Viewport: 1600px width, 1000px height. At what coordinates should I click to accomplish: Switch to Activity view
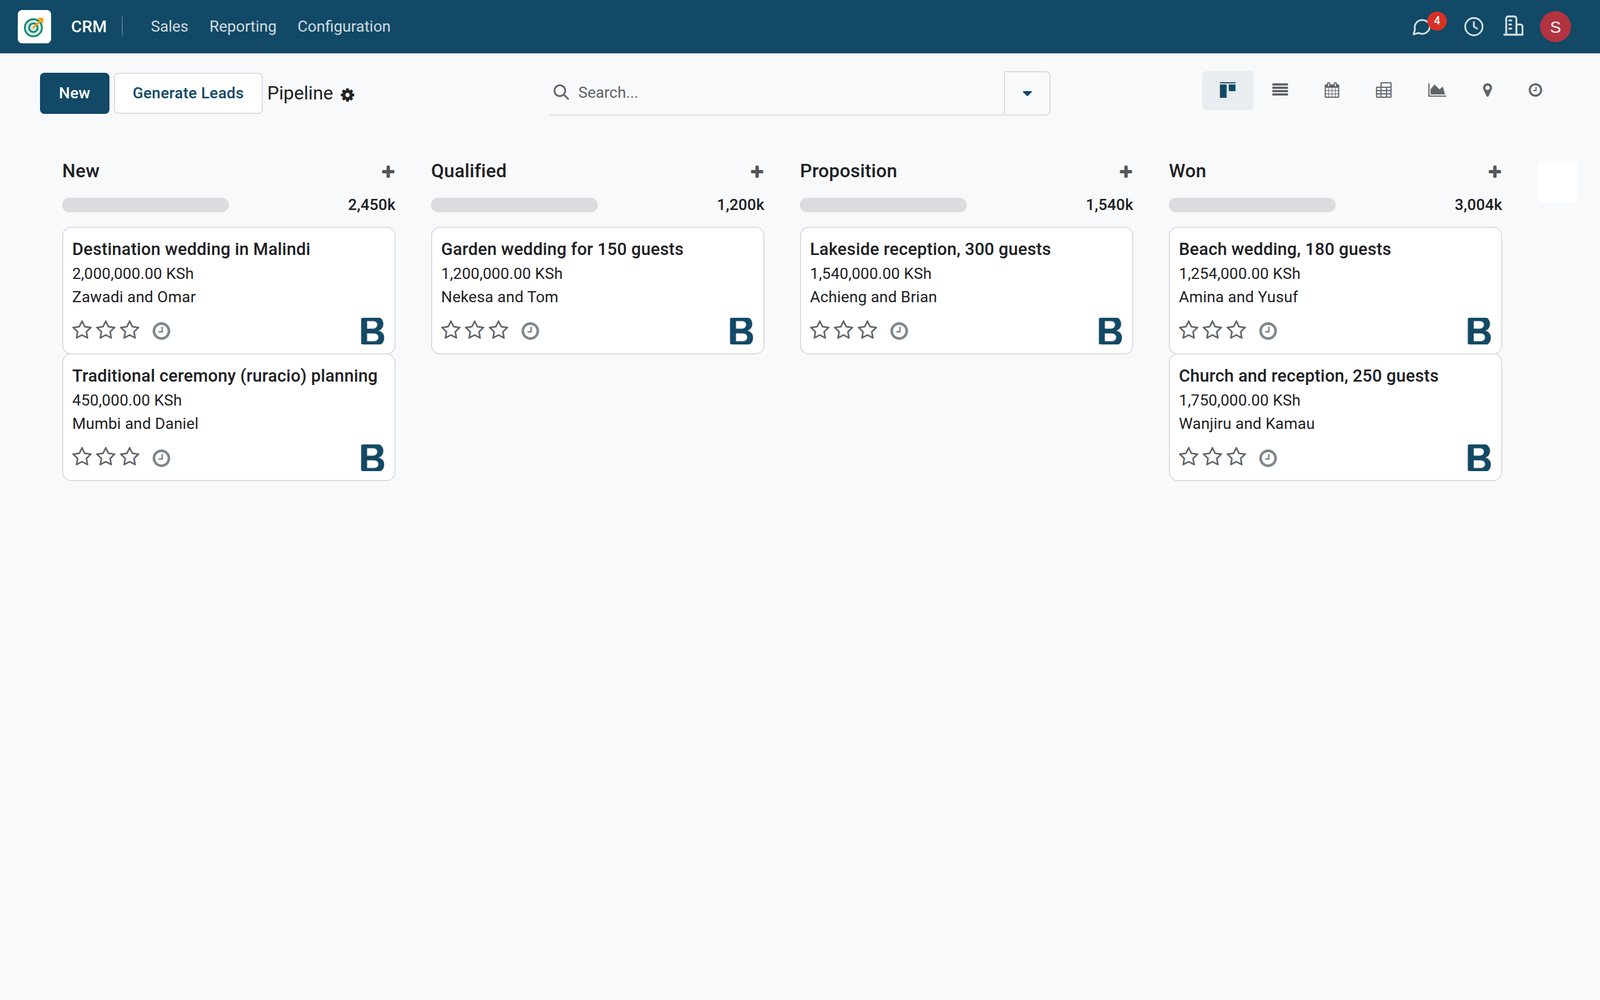coord(1535,90)
